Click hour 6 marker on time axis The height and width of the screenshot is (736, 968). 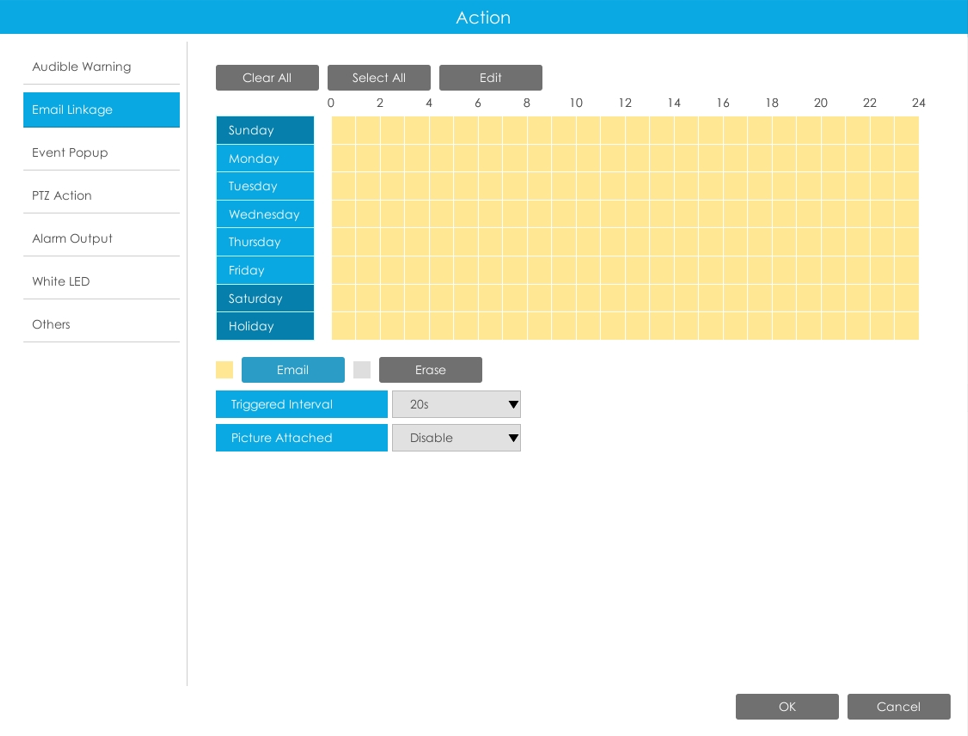click(478, 103)
